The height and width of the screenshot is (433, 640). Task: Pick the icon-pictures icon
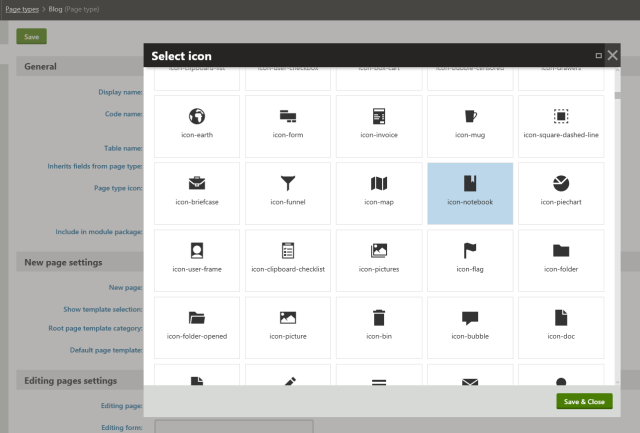(379, 260)
